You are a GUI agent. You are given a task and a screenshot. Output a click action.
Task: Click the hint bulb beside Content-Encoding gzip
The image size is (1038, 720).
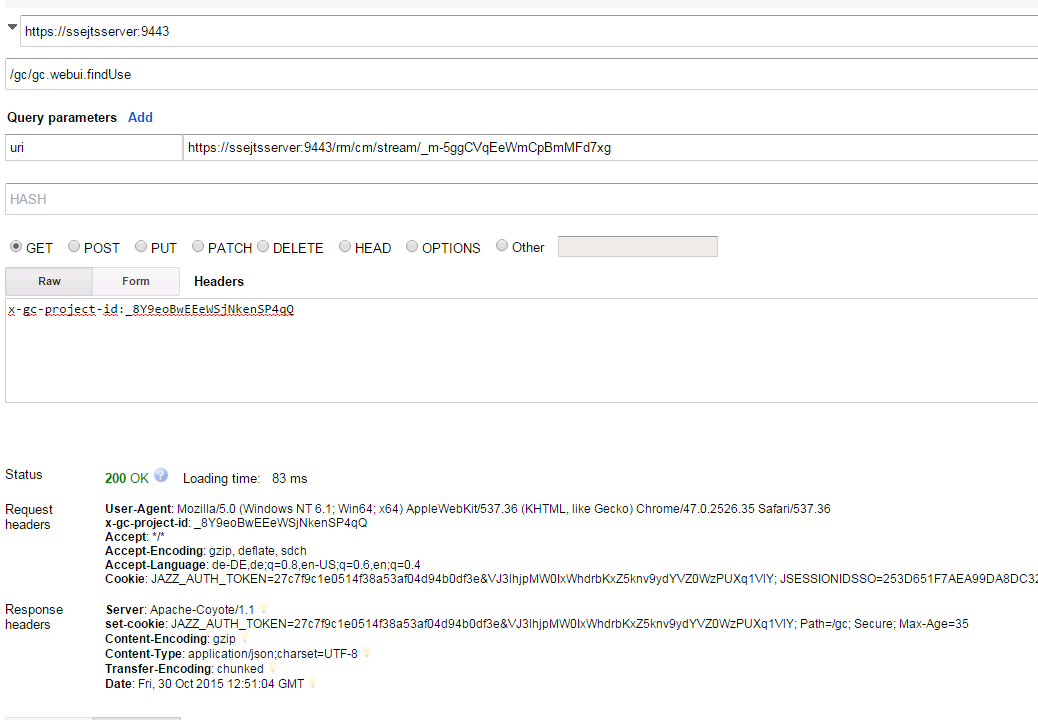245,638
